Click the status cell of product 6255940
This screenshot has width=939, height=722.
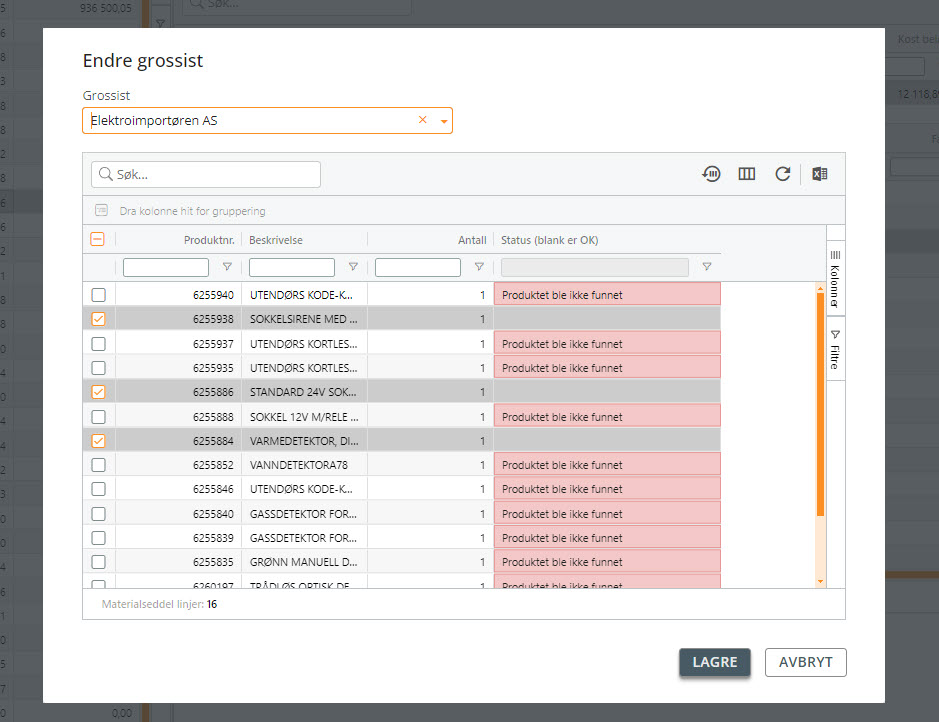(607, 295)
